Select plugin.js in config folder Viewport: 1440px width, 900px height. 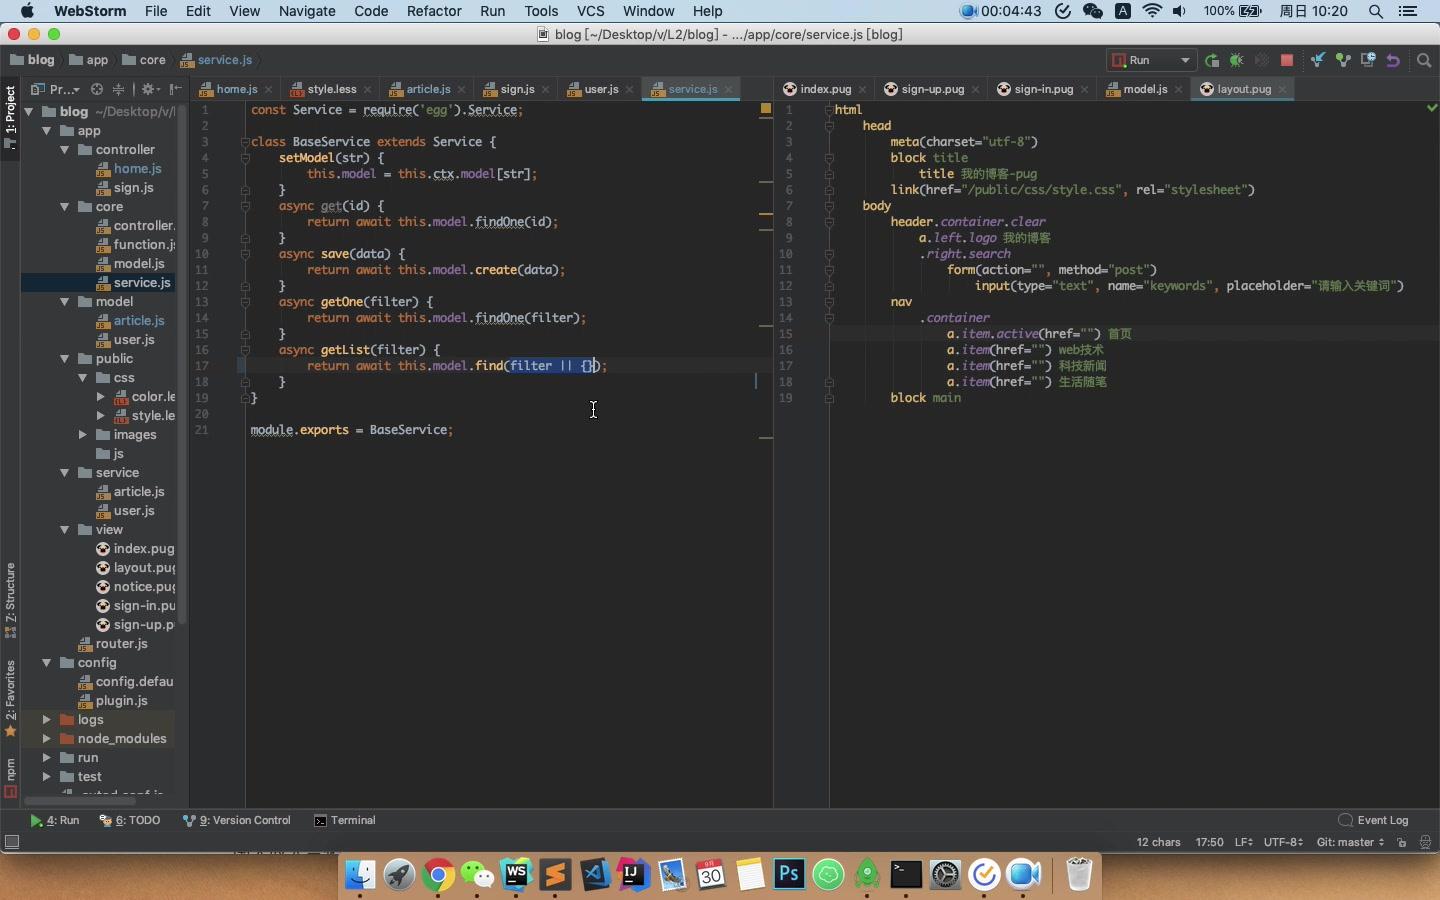pos(122,701)
